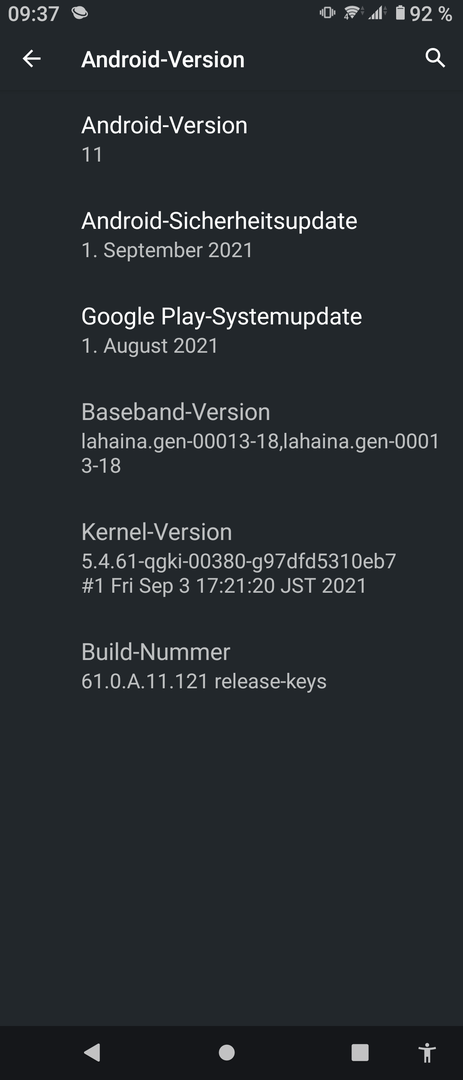
Task: Open the Android-Version 11 entry
Action: tap(232, 139)
